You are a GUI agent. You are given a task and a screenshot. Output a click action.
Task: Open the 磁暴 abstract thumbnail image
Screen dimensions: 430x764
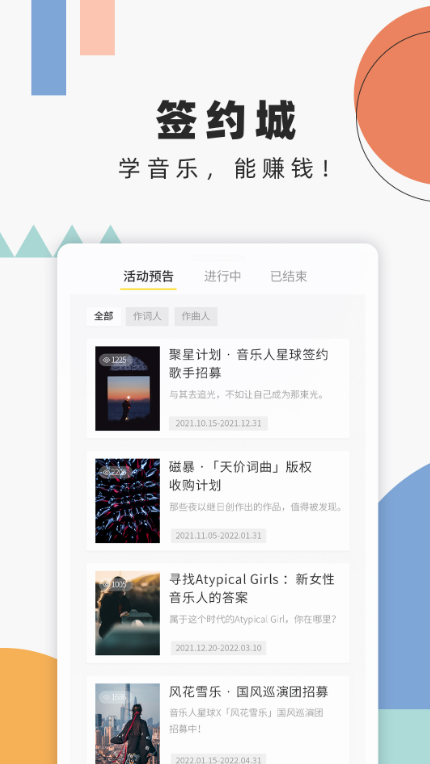128,500
